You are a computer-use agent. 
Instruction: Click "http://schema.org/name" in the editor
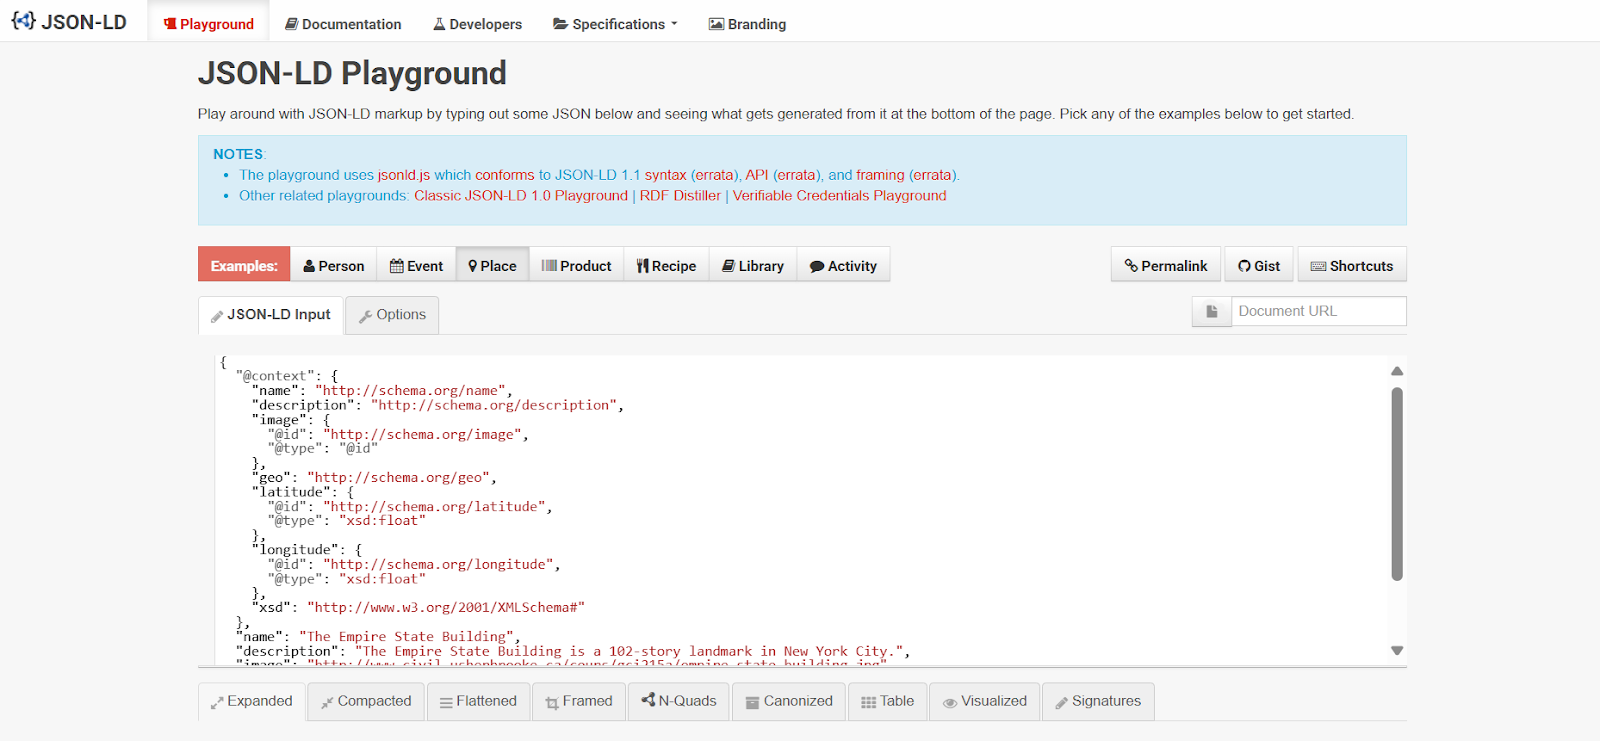[x=411, y=391]
